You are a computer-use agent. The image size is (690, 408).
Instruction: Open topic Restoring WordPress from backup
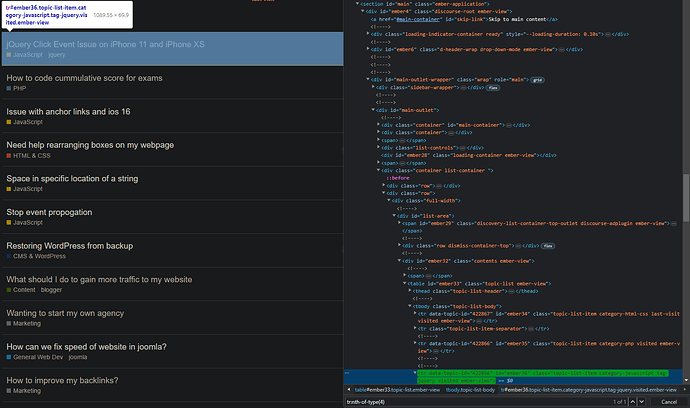(70, 246)
